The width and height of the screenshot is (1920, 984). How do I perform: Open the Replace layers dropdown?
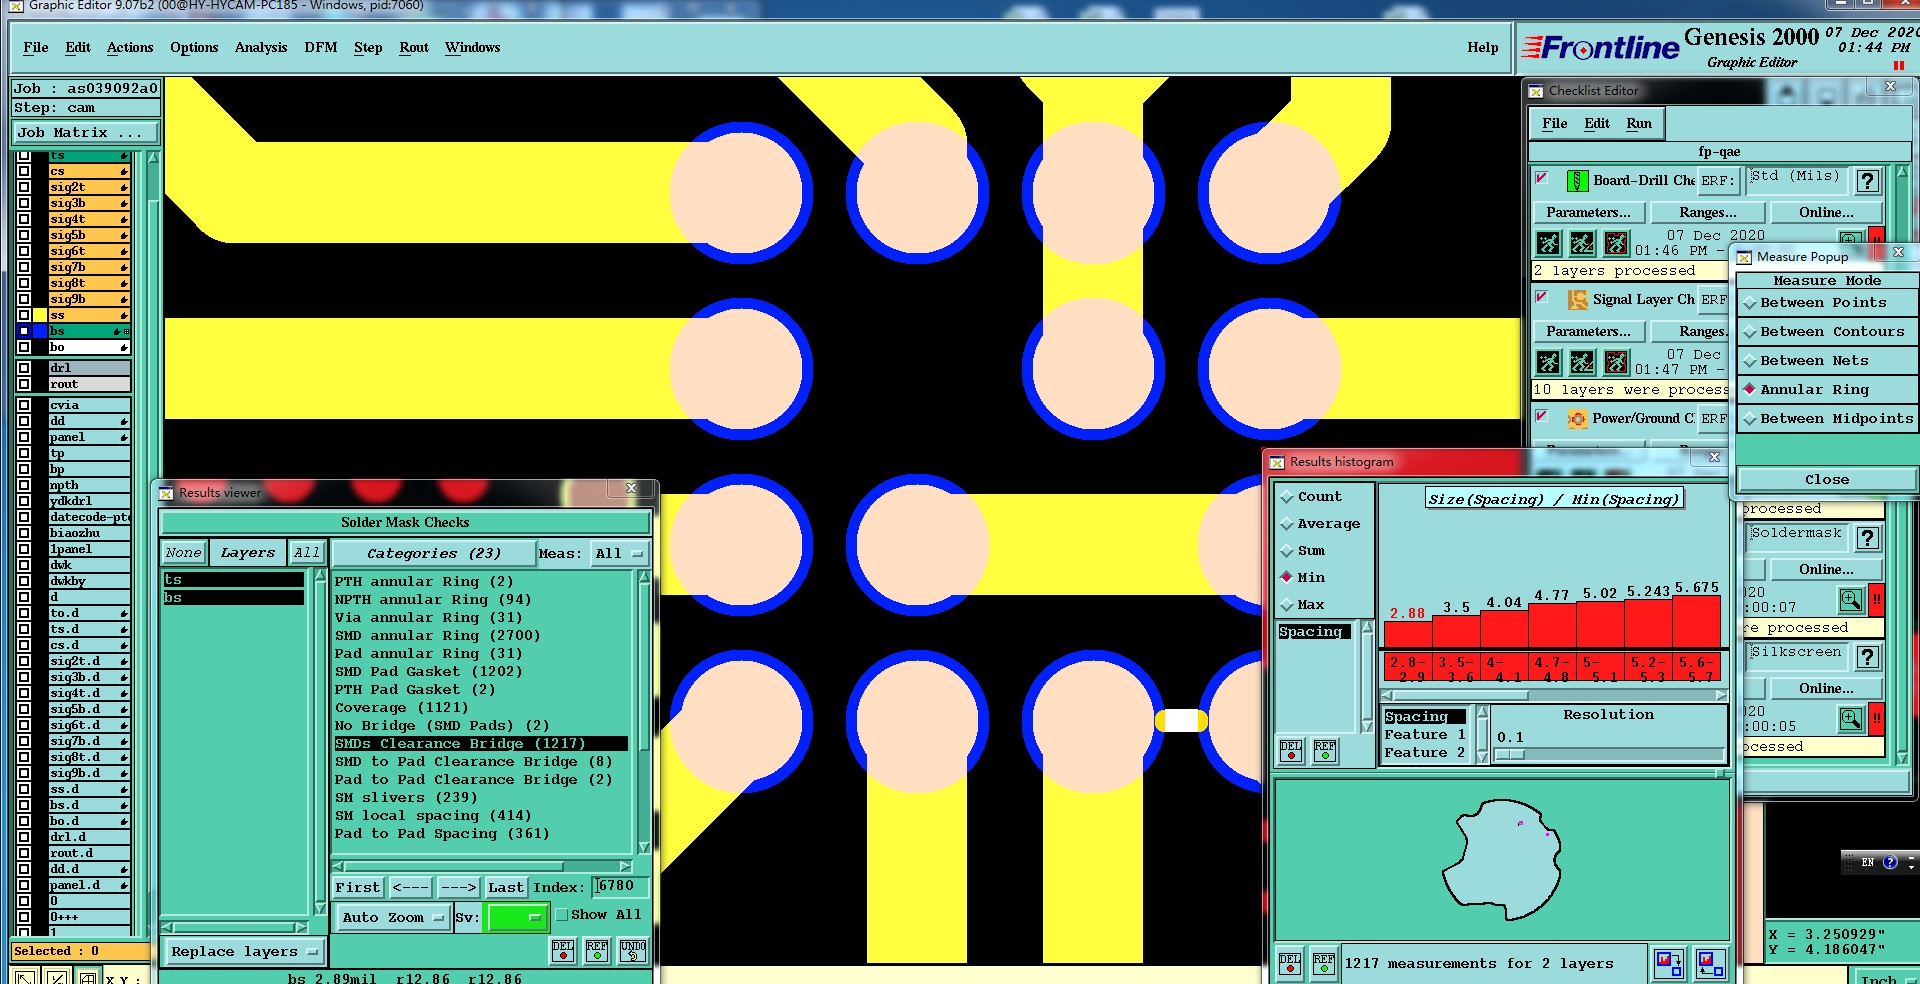tap(243, 952)
